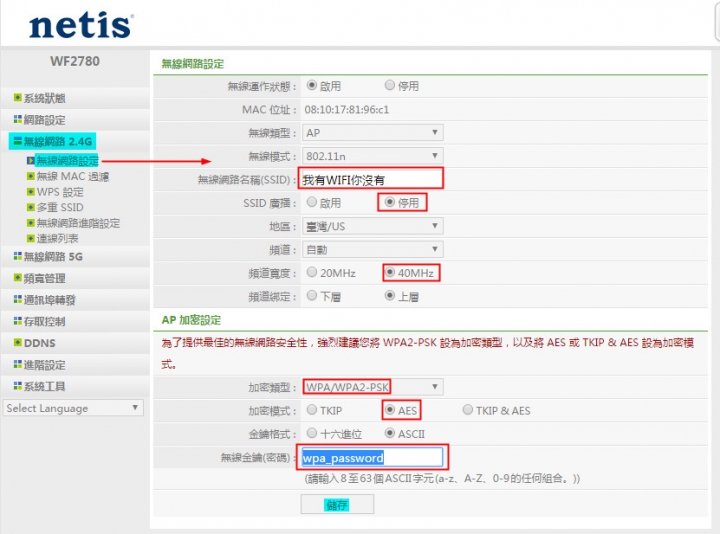Click the SSID name input field
The width and height of the screenshot is (720, 534).
point(371,179)
